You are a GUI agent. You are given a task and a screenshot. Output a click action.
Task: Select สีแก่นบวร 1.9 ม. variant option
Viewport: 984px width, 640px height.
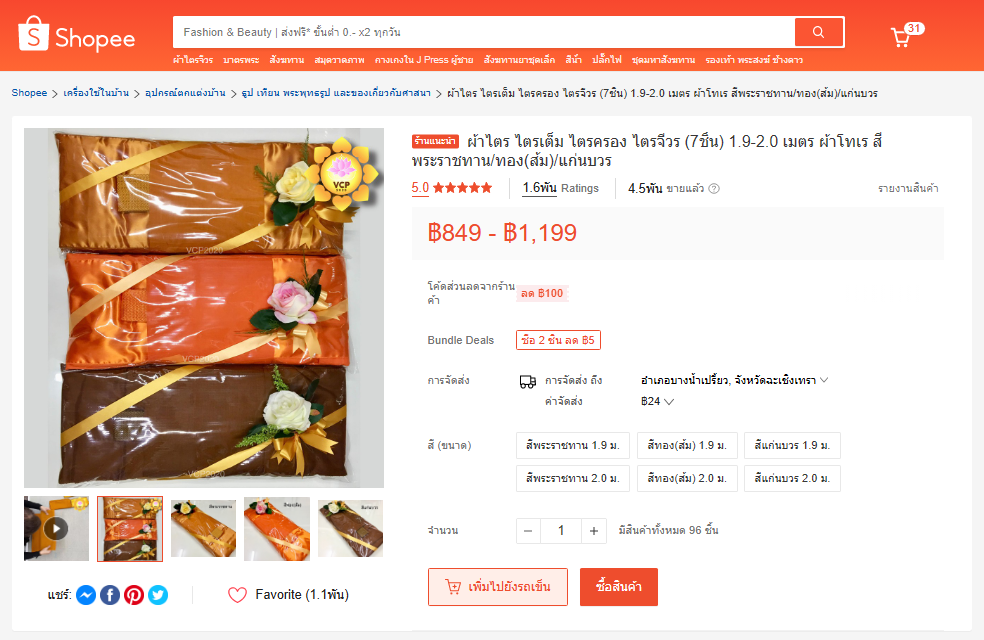point(792,445)
